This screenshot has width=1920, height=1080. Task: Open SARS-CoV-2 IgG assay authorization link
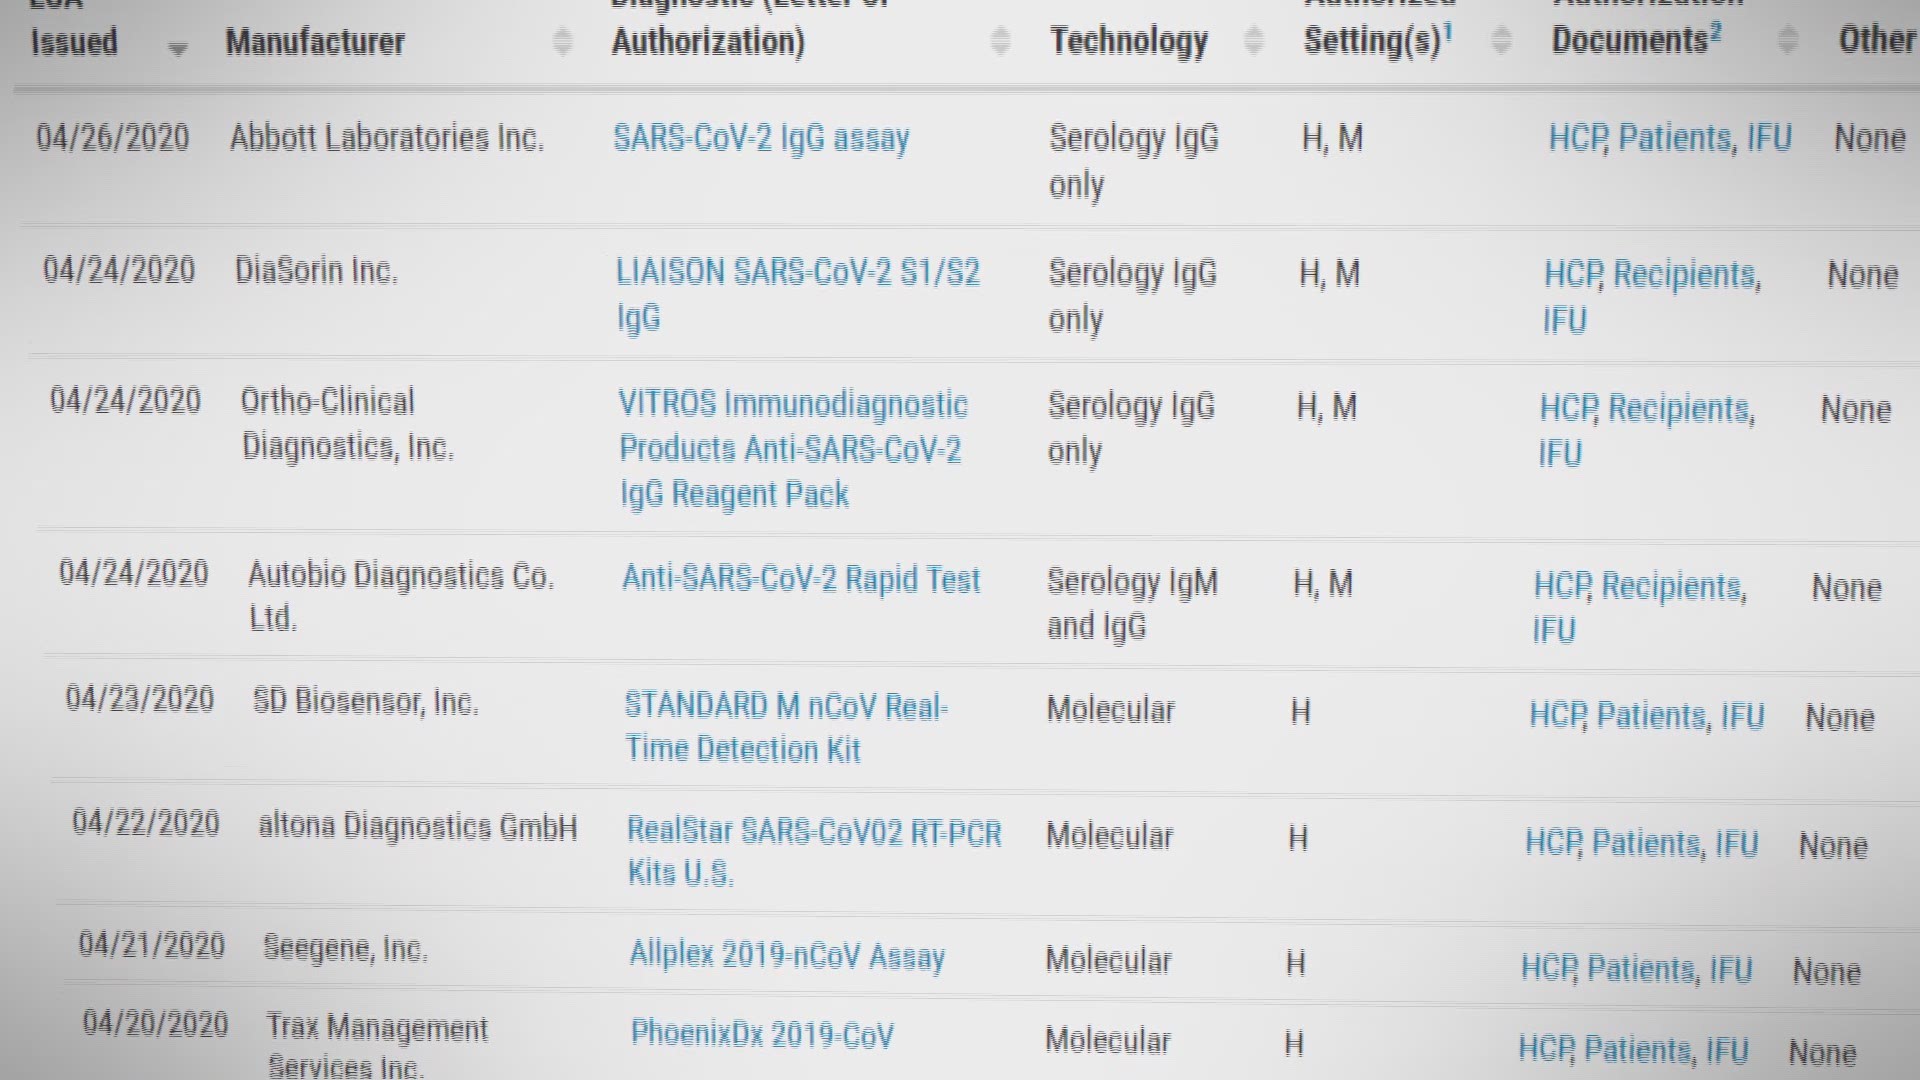761,139
